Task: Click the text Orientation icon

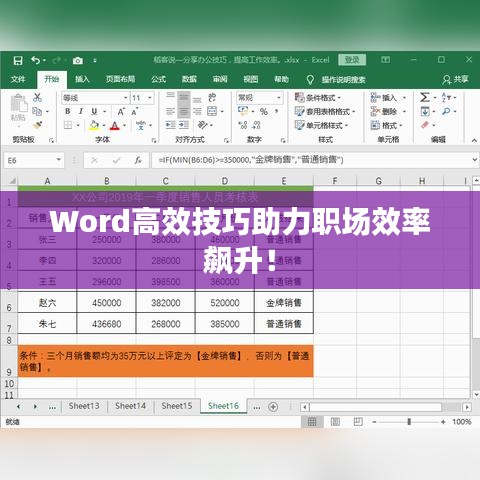Action: 202,125
